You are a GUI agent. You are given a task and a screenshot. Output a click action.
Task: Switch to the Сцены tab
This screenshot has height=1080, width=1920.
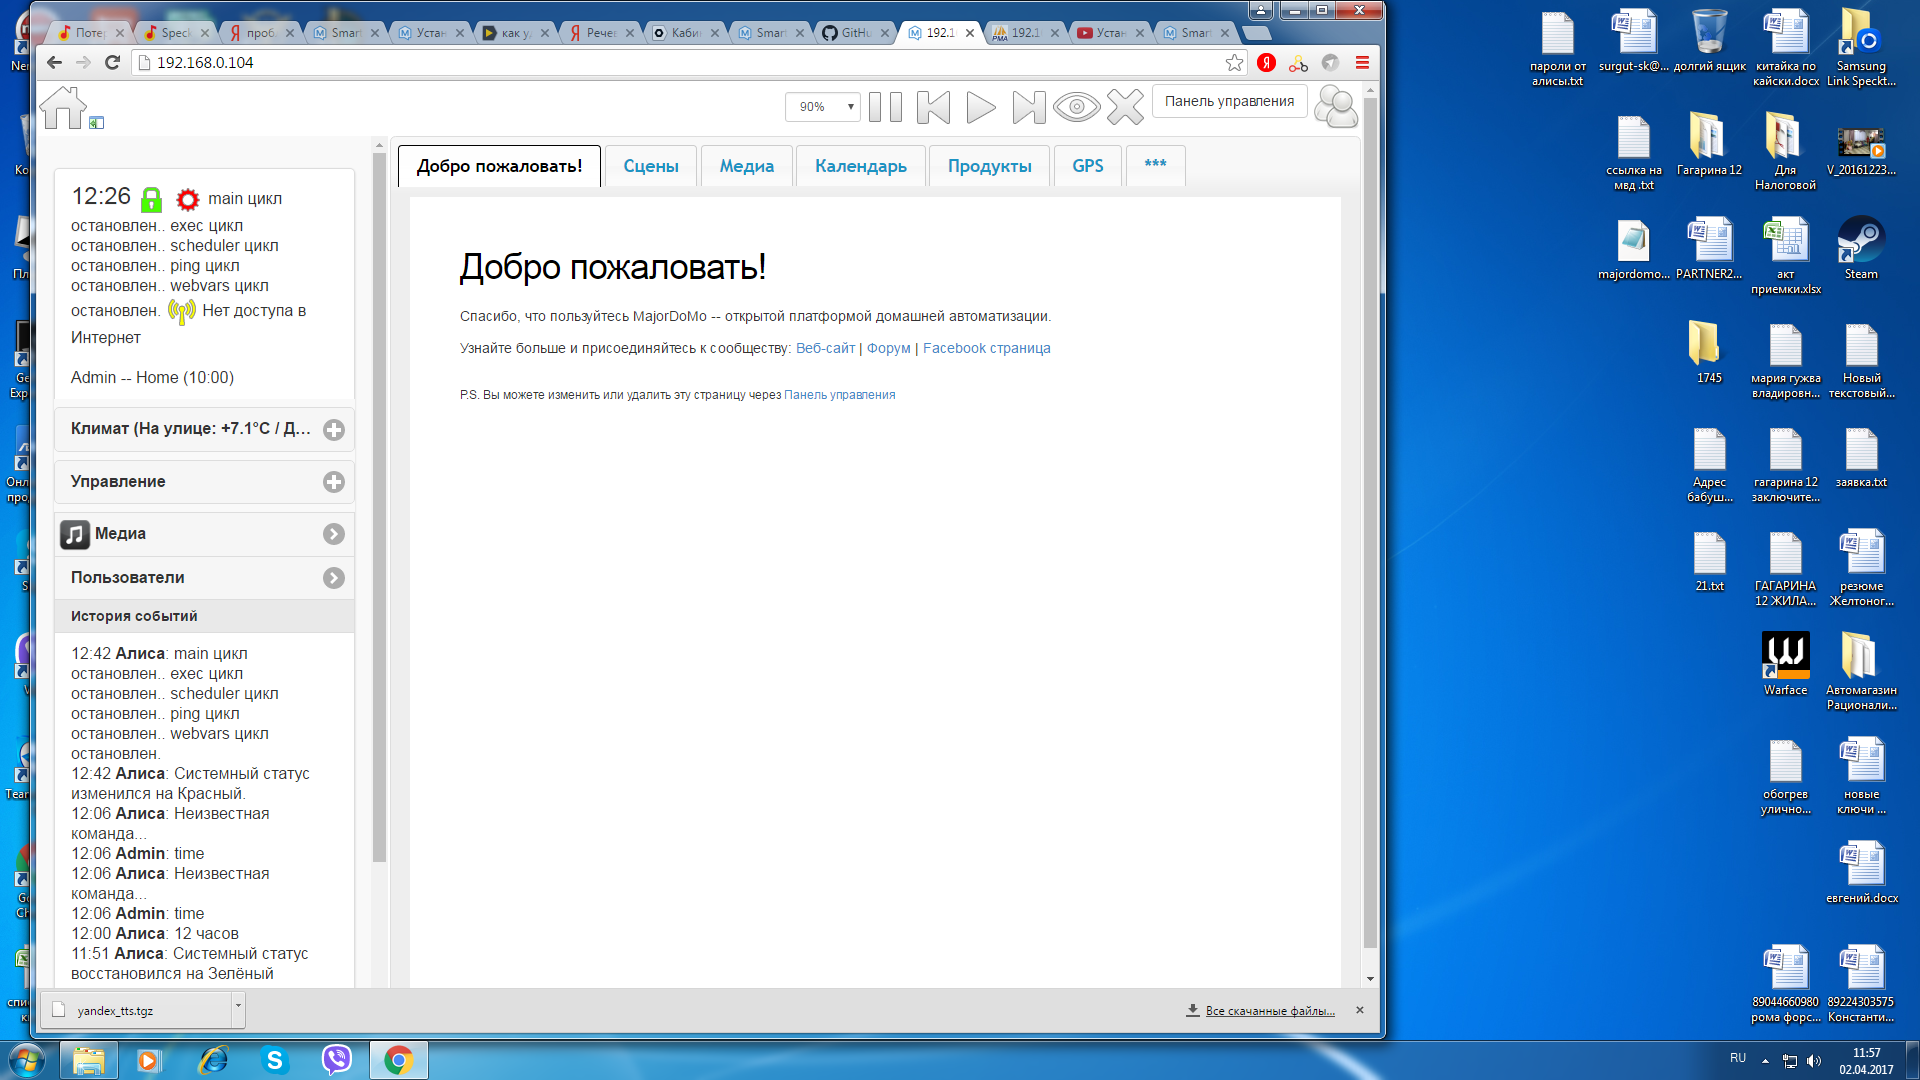(x=650, y=165)
